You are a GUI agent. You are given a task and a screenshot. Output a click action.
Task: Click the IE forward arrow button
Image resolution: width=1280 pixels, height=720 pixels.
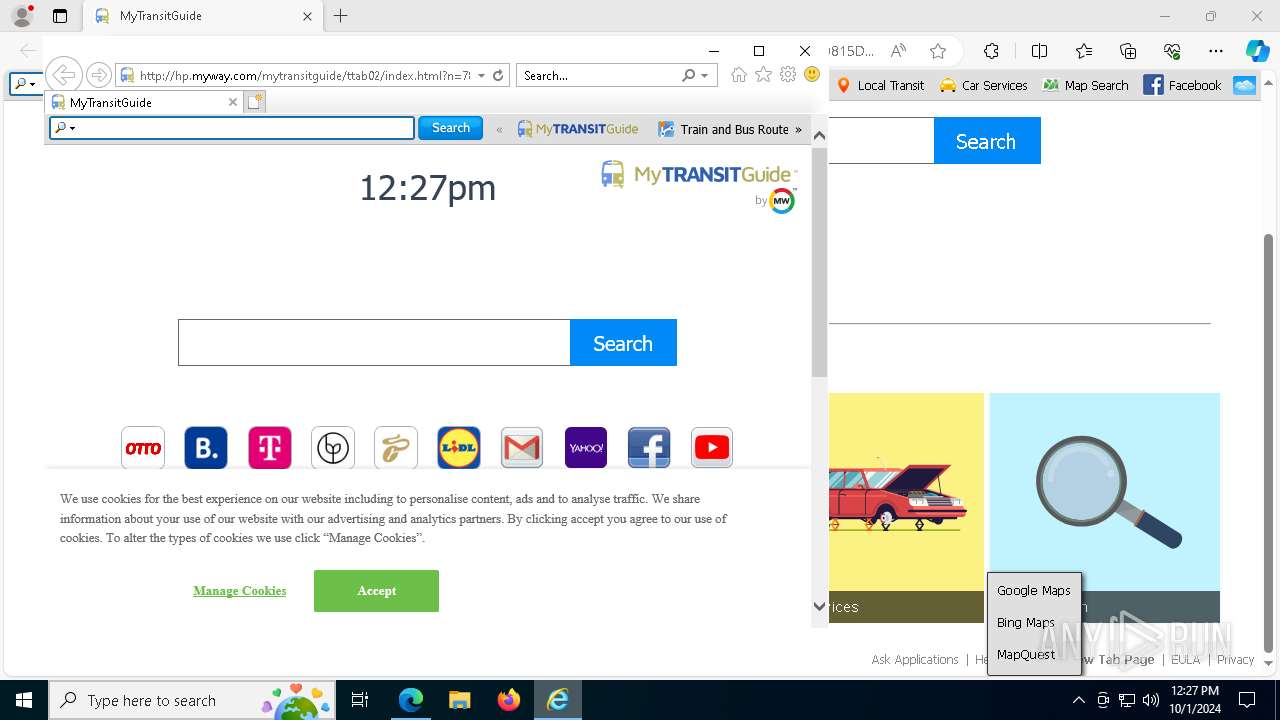tap(98, 75)
